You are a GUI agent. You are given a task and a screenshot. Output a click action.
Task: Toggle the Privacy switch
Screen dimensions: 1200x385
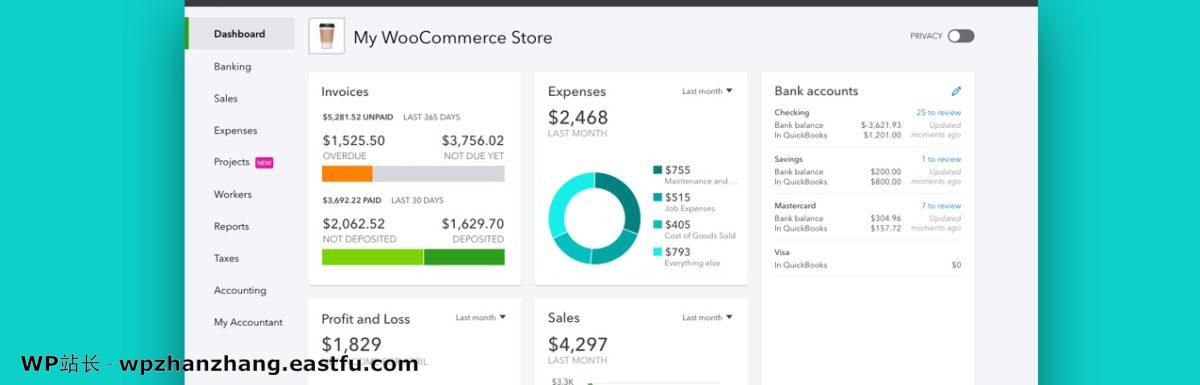click(961, 36)
